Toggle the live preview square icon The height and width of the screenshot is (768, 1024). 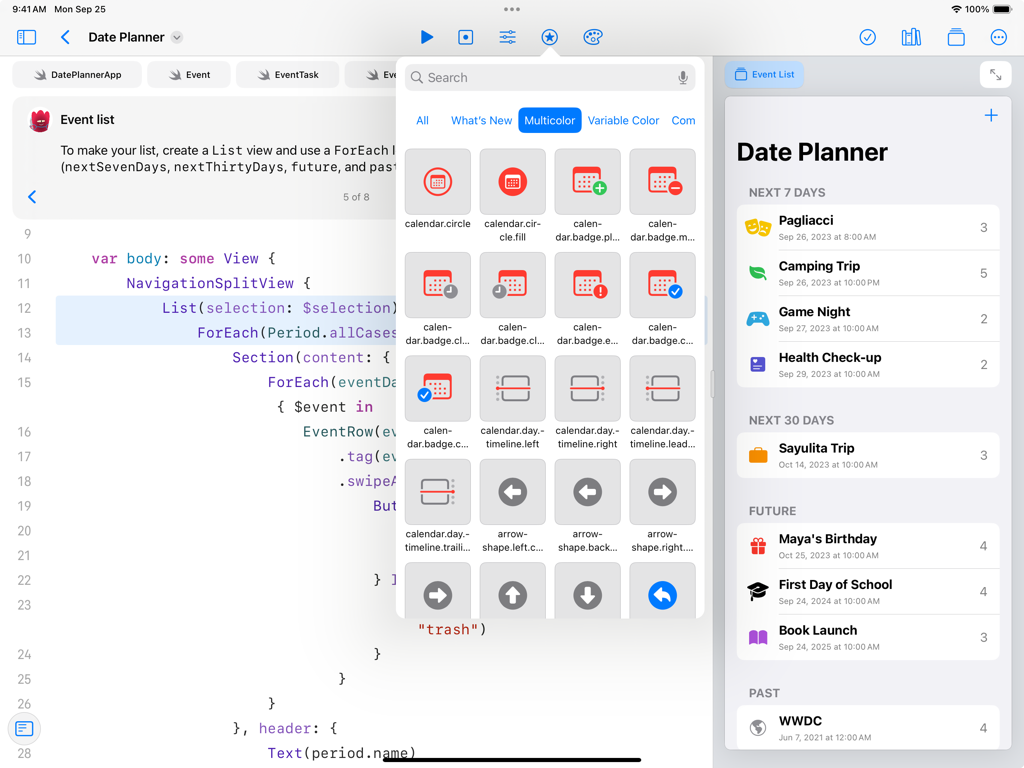[465, 37]
